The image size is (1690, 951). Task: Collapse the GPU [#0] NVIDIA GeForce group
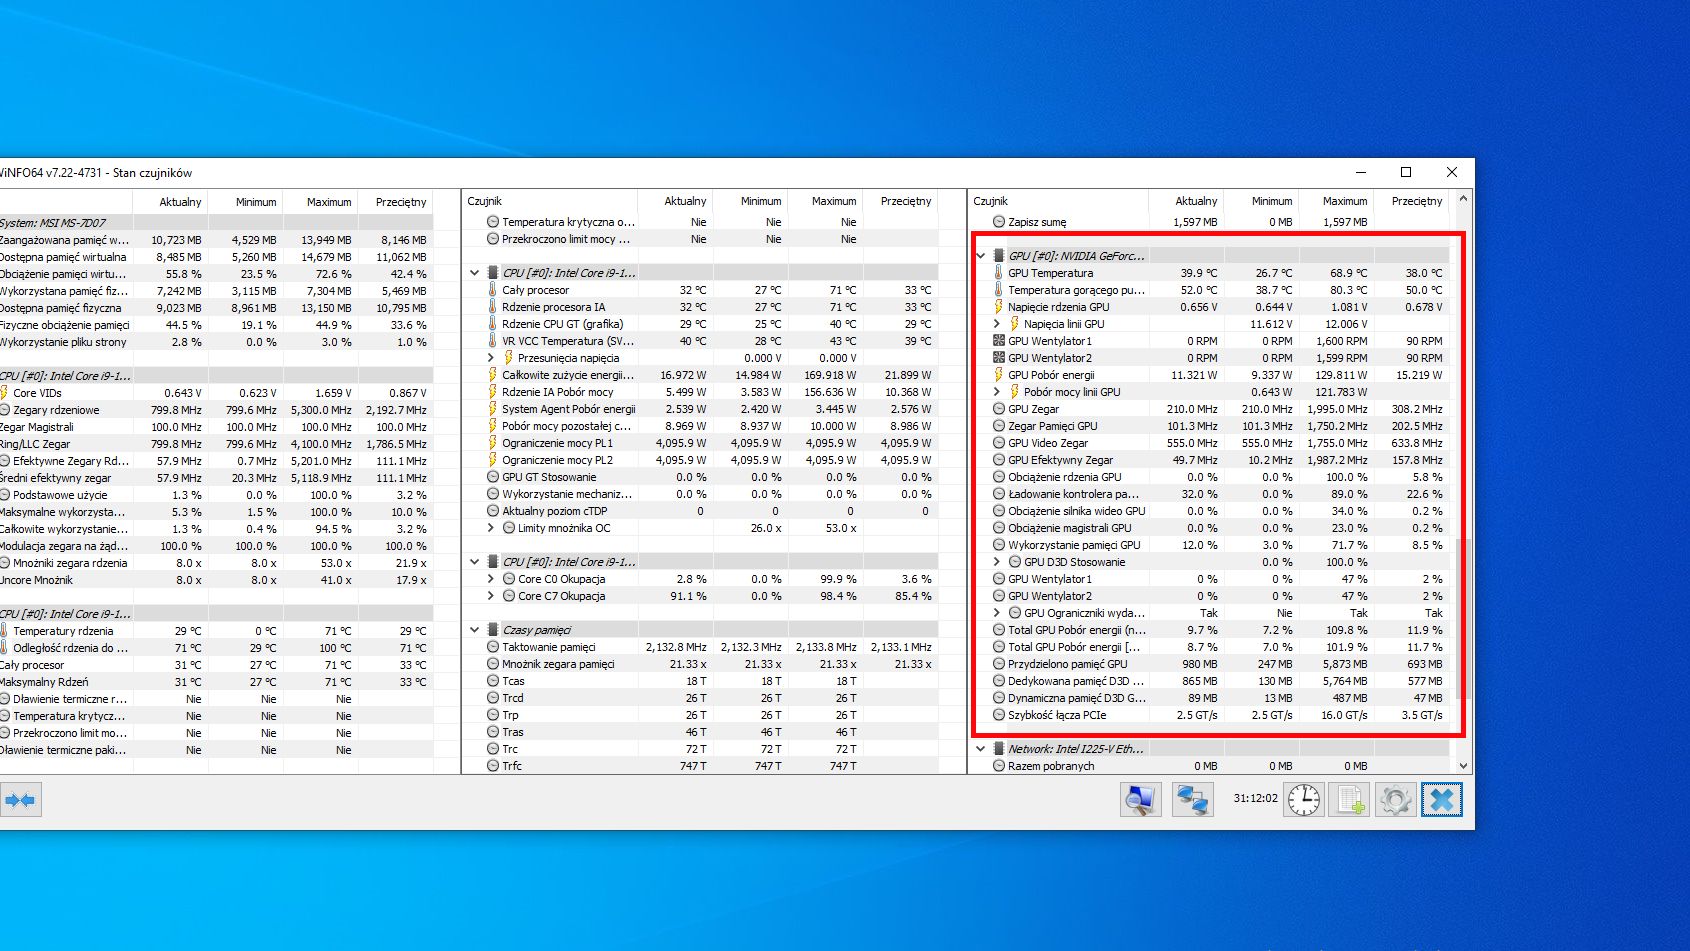click(x=981, y=256)
